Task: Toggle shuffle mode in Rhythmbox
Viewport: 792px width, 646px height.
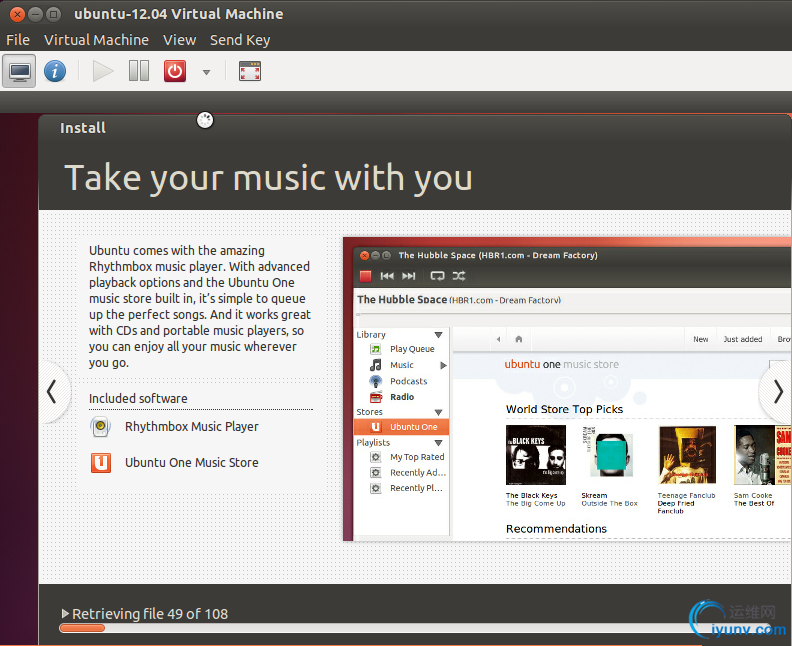Action: click(459, 276)
